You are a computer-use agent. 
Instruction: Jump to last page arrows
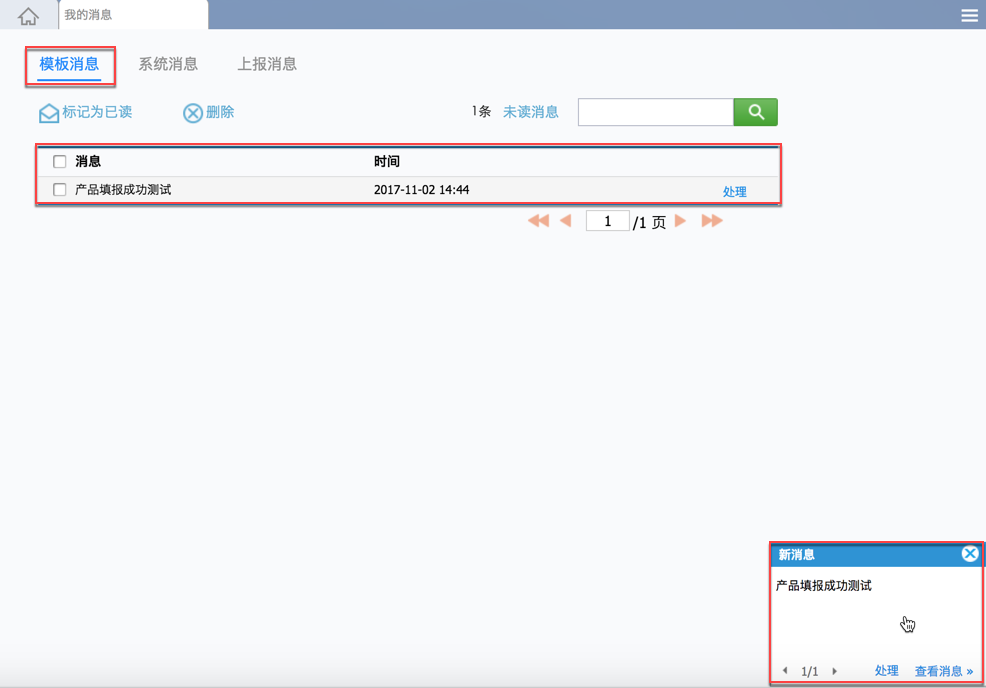tap(712, 221)
